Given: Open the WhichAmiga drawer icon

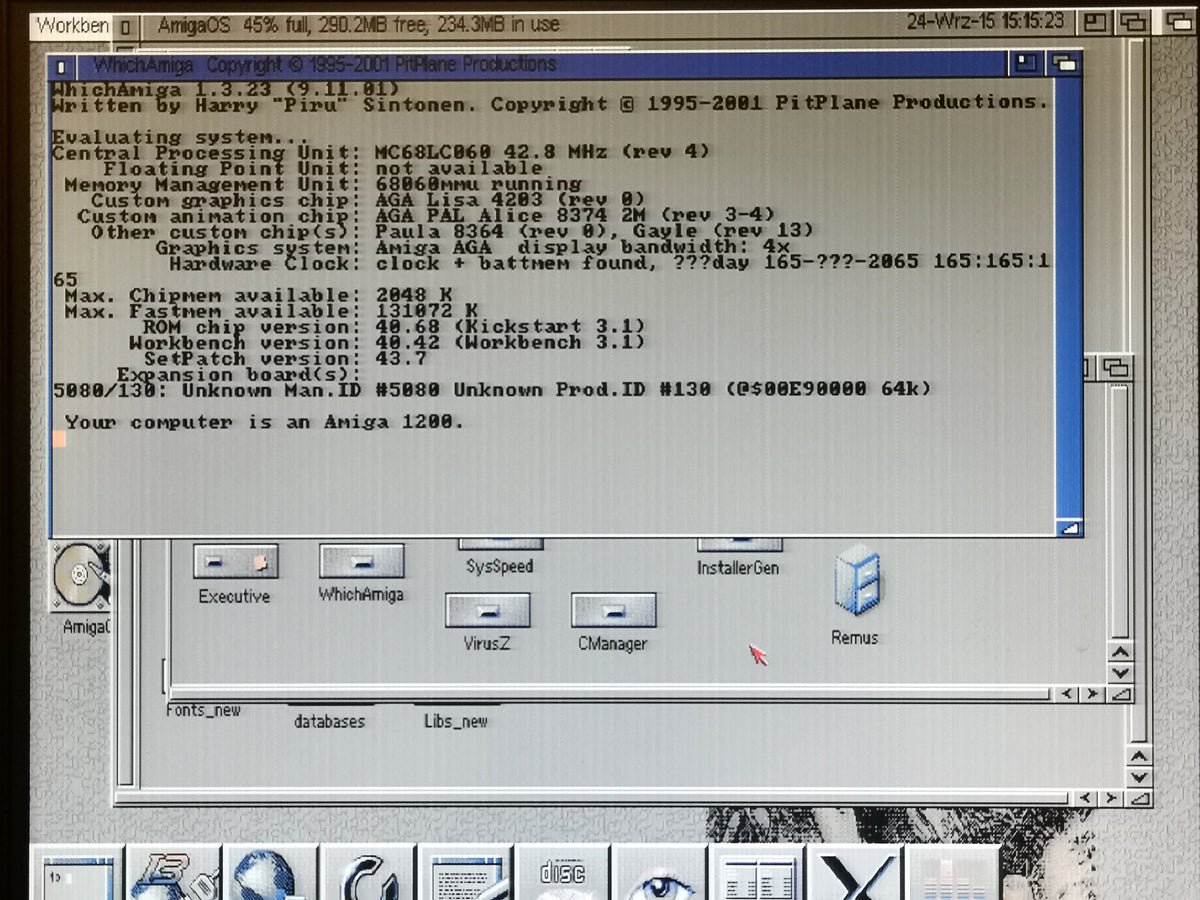Looking at the screenshot, I should [361, 562].
